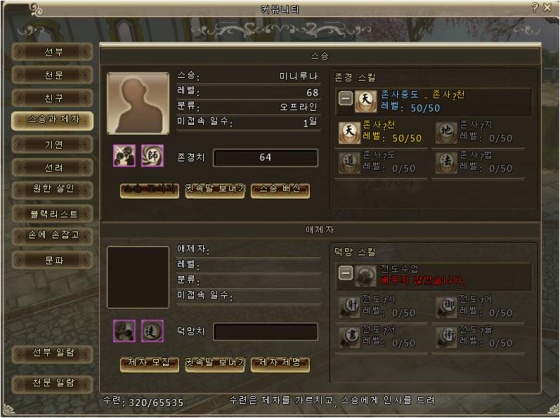The width and height of the screenshot is (560, 418).
Task: Click the 天 skill icon with level 50/50
Action: click(x=349, y=133)
